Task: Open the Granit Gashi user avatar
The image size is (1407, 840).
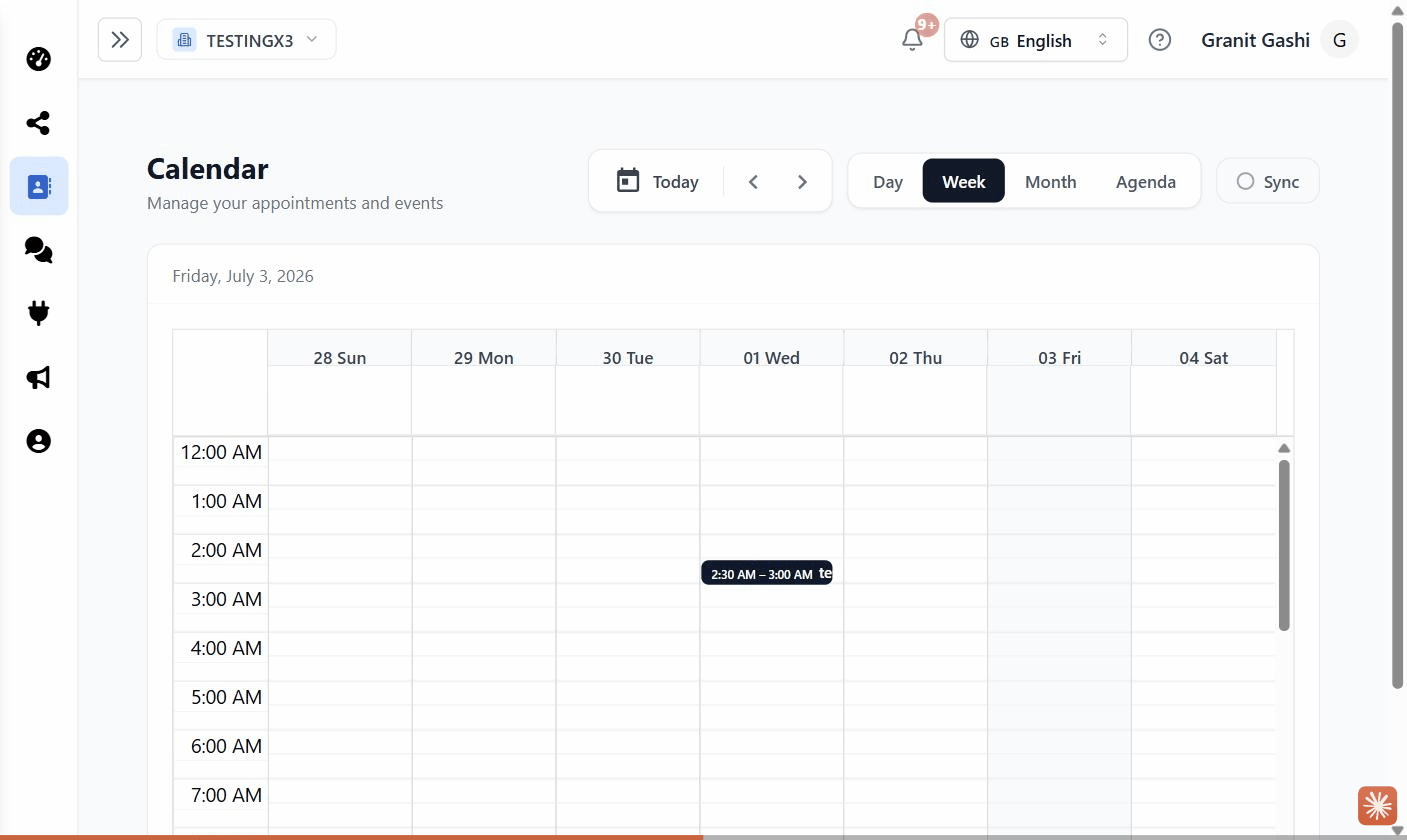Action: pyautogui.click(x=1339, y=40)
